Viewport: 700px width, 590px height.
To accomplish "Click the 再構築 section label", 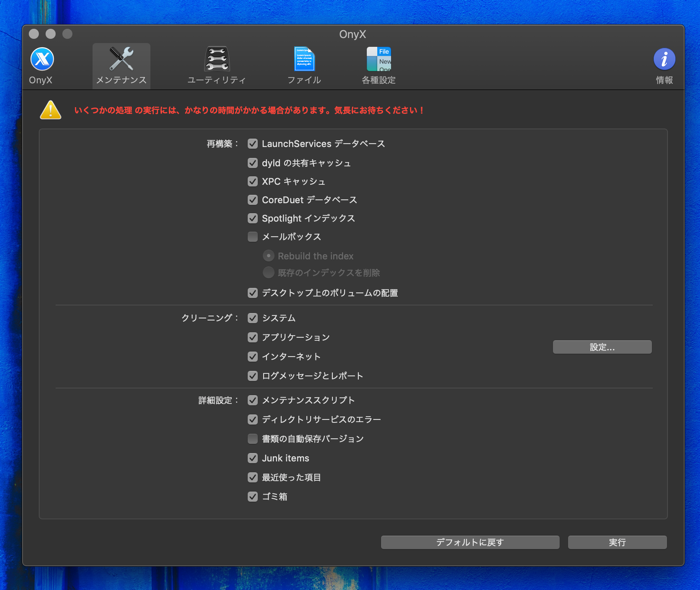I will pos(222,144).
